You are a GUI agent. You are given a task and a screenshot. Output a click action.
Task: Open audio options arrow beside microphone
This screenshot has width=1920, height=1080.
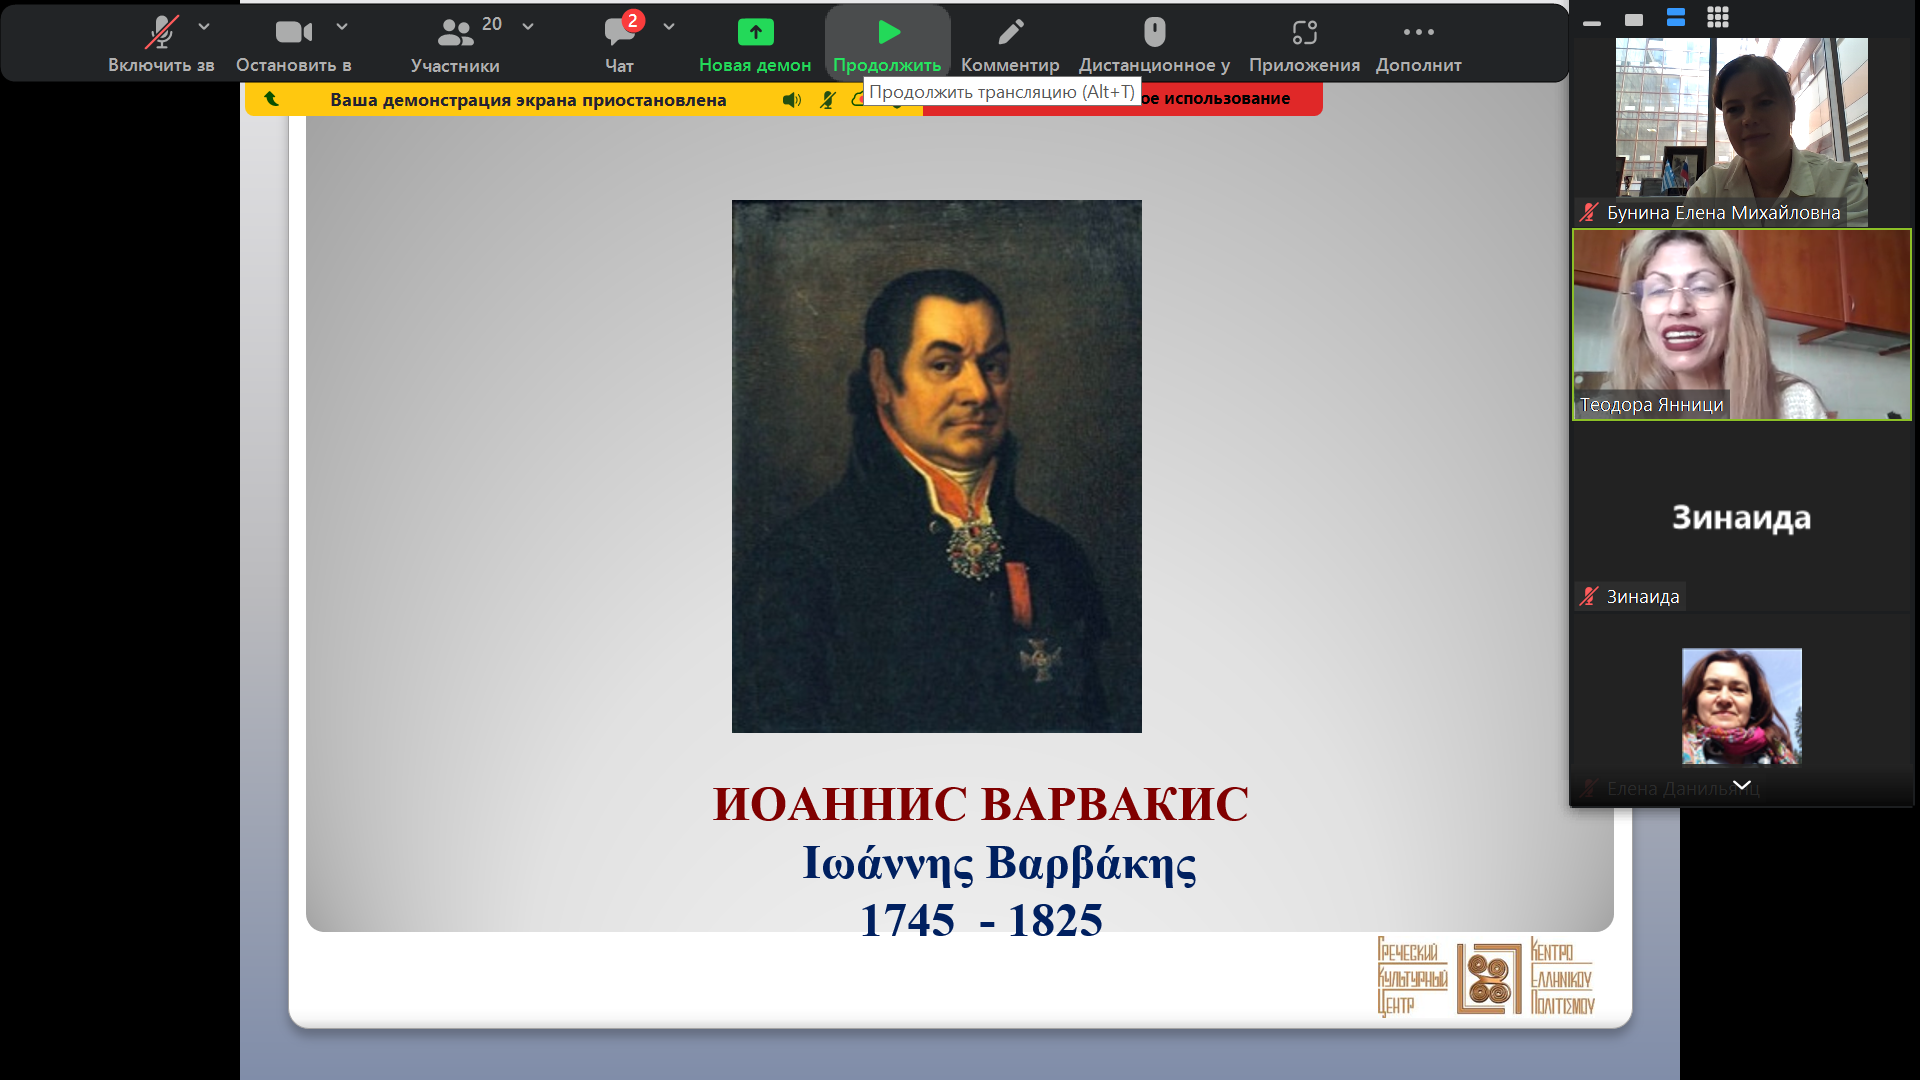click(x=204, y=27)
